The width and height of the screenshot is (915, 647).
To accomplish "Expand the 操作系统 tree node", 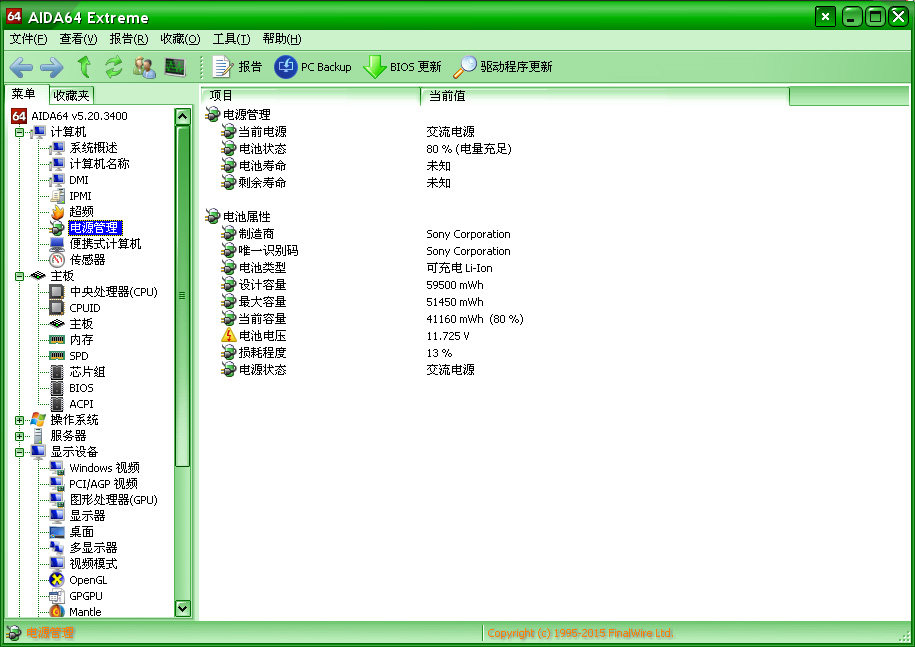I will (x=19, y=420).
